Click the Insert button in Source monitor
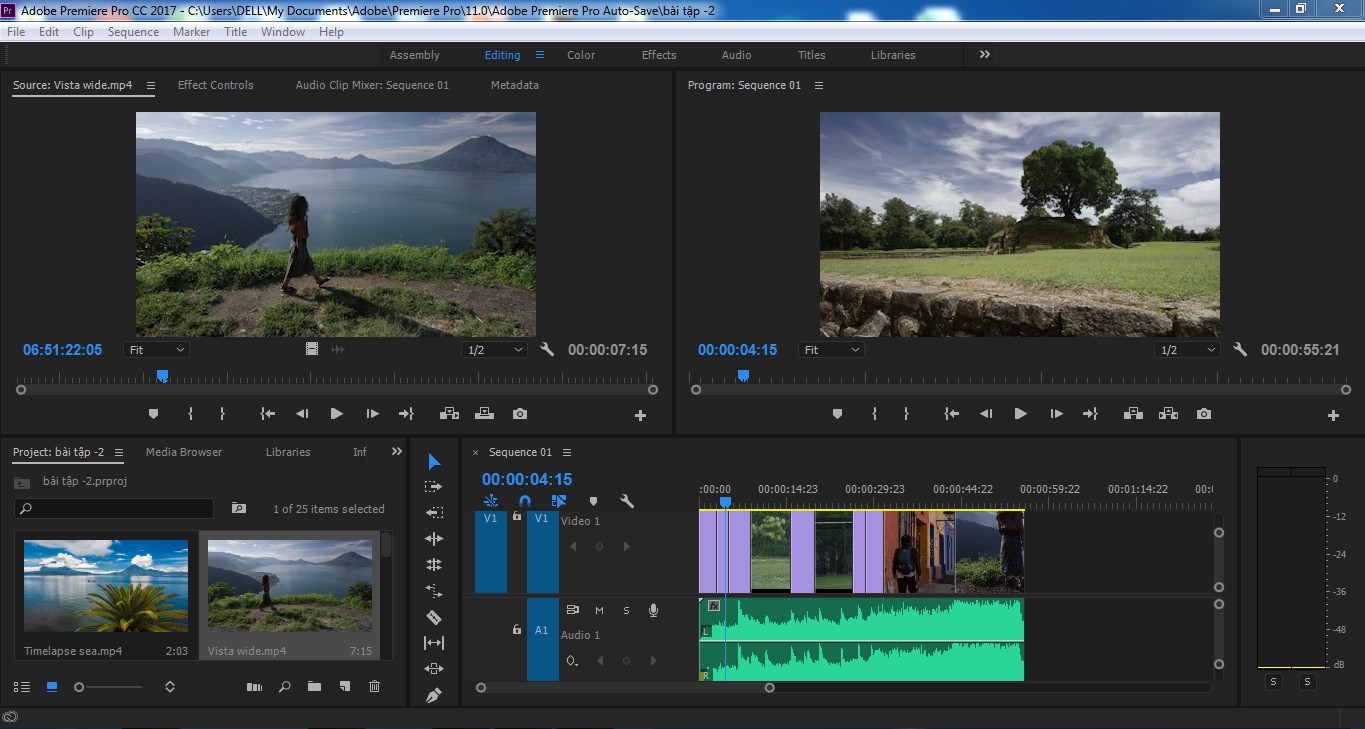This screenshot has height=729, width=1365. coord(449,413)
